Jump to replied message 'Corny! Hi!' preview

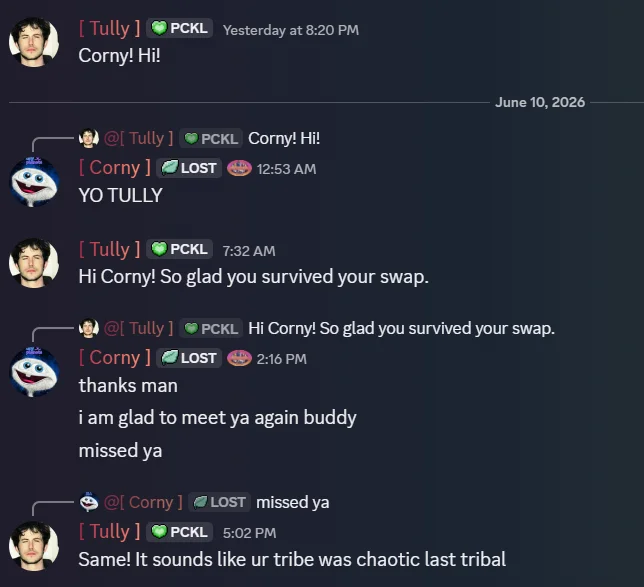(284, 138)
